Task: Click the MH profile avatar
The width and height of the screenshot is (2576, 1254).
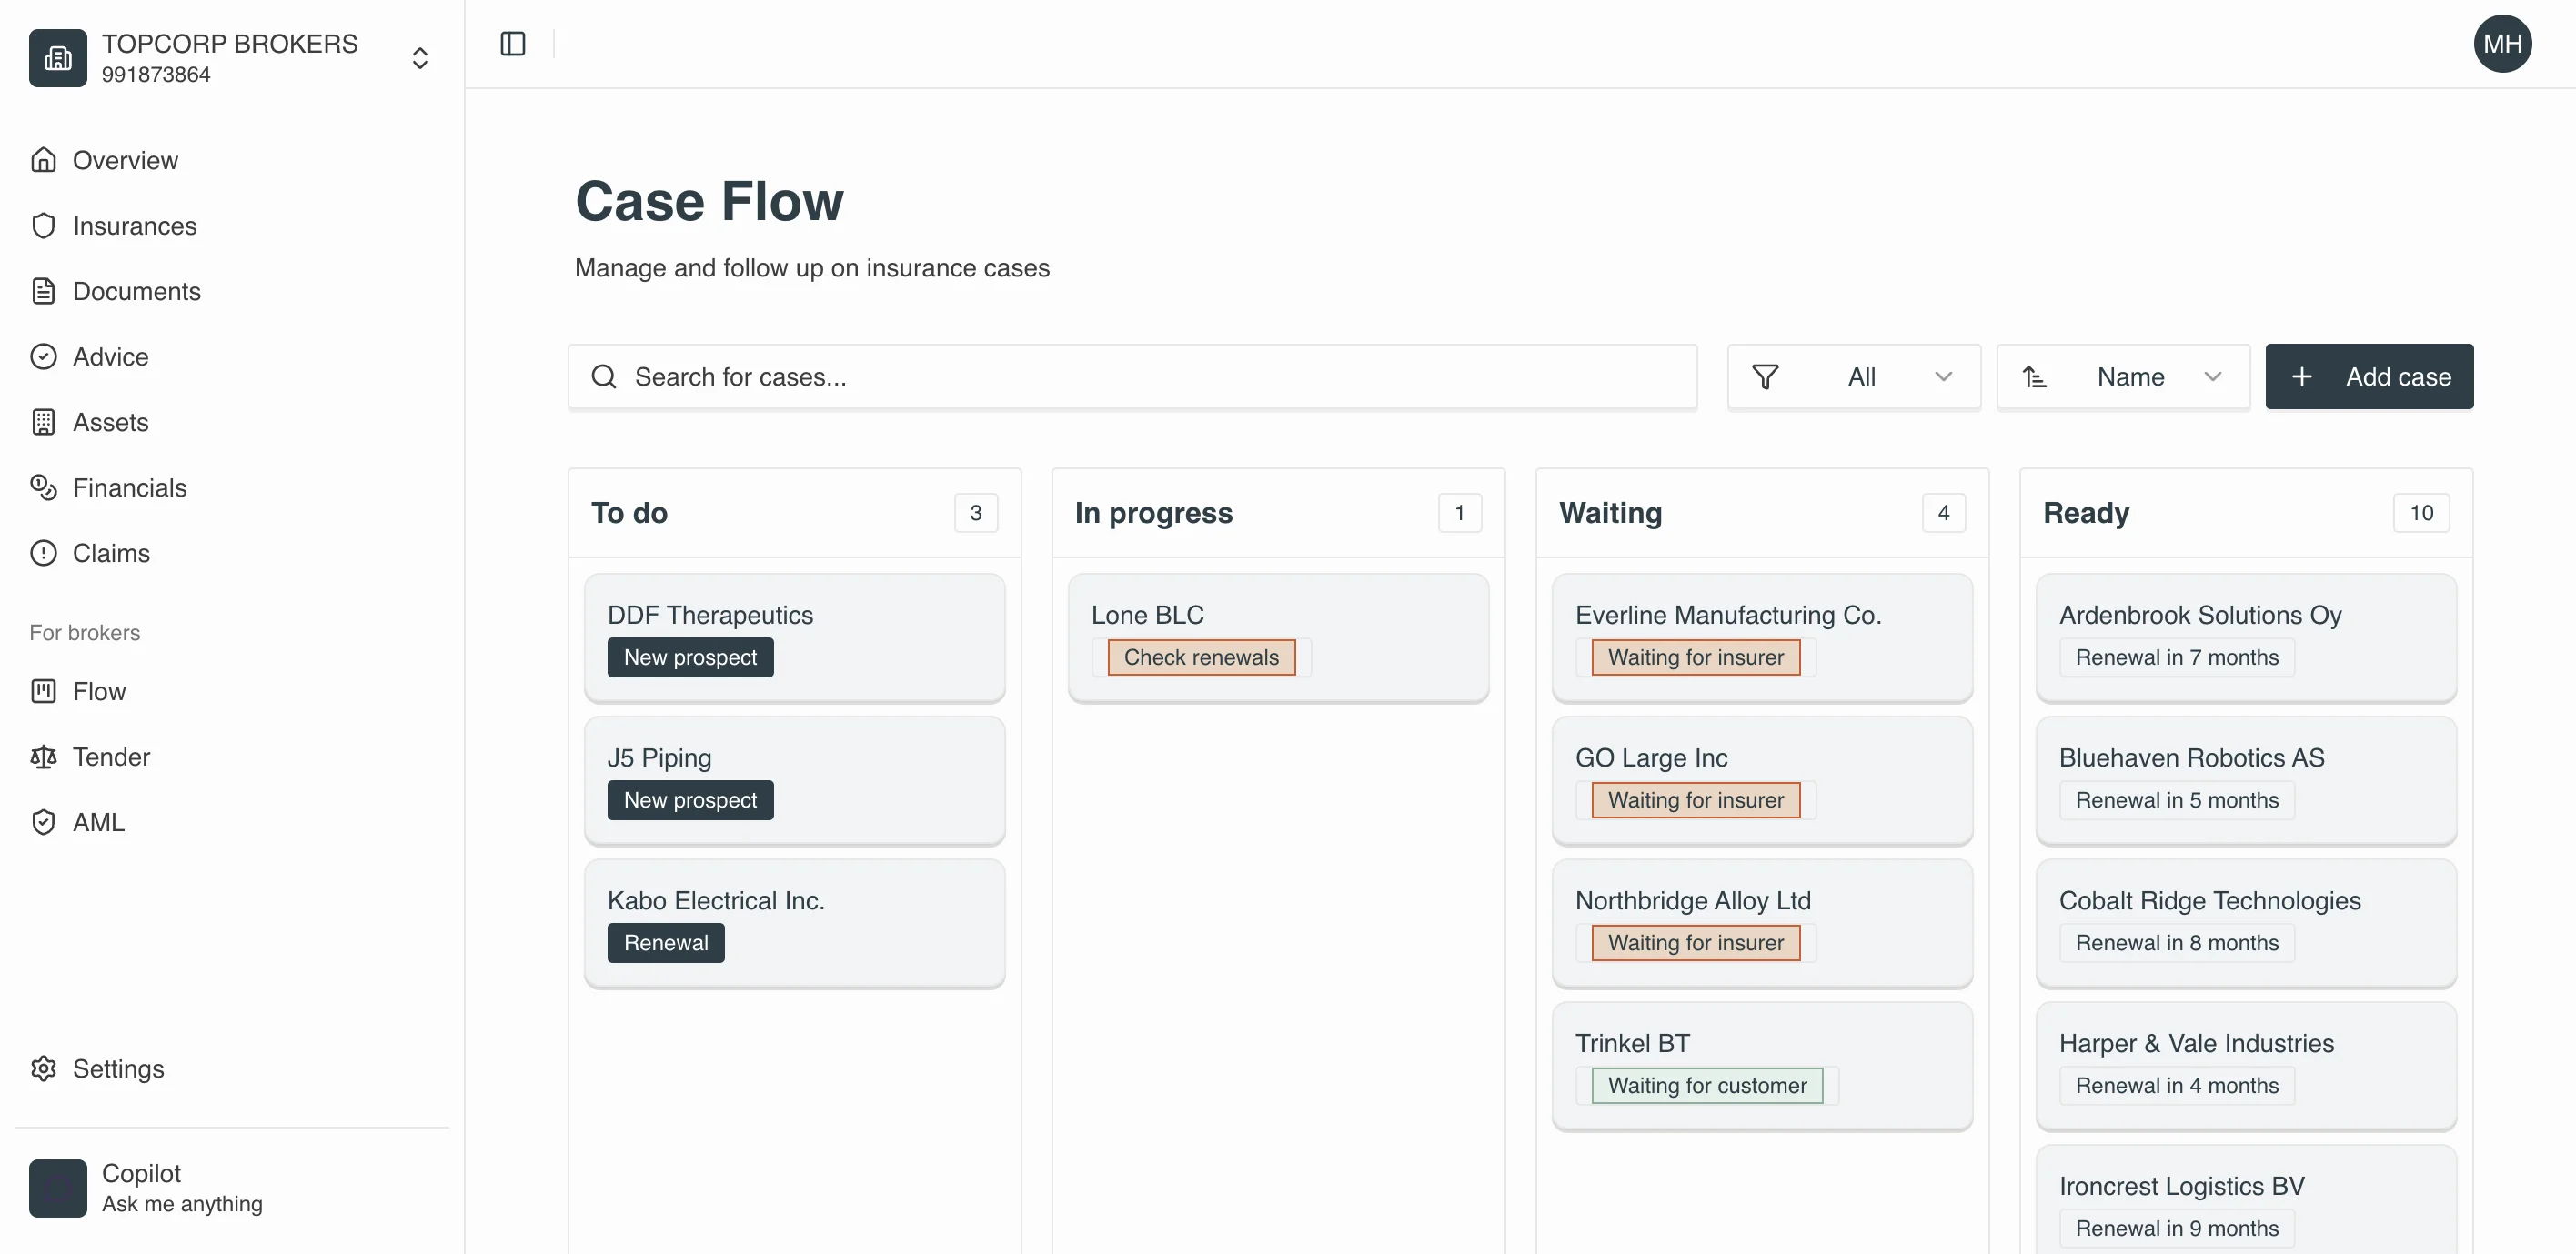Action: (x=2503, y=44)
